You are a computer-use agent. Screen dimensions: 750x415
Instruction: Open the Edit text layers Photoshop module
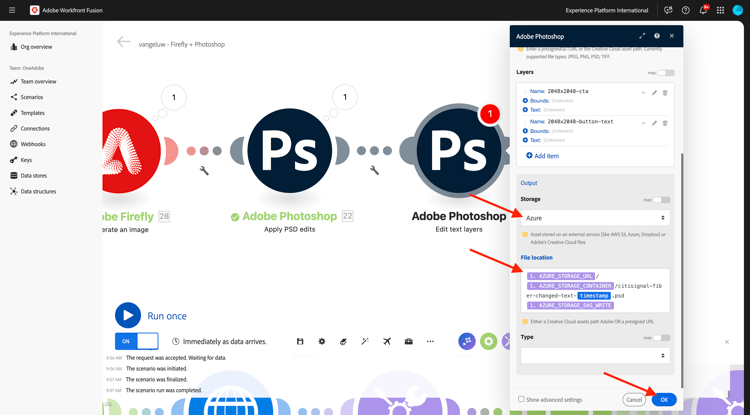(457, 151)
